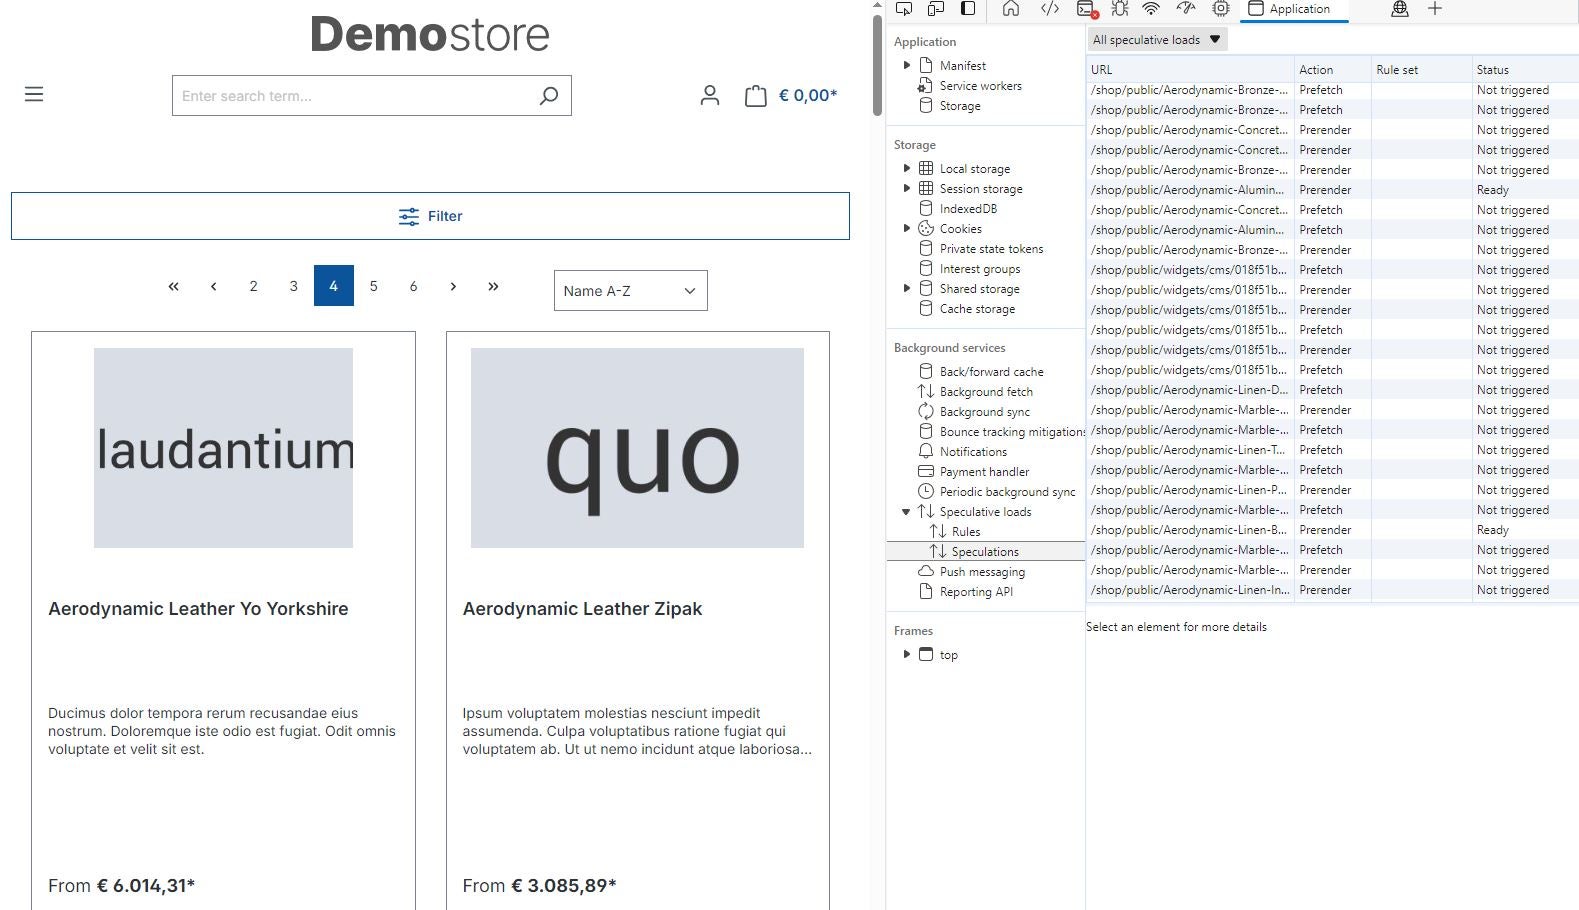Viewport: 1579px width, 910px height.
Task: Expand Shared storage arrow
Action: (x=907, y=288)
